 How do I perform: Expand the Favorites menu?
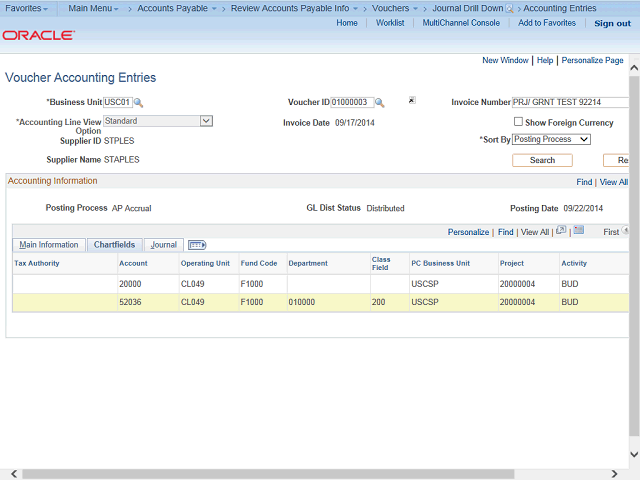click(26, 8)
